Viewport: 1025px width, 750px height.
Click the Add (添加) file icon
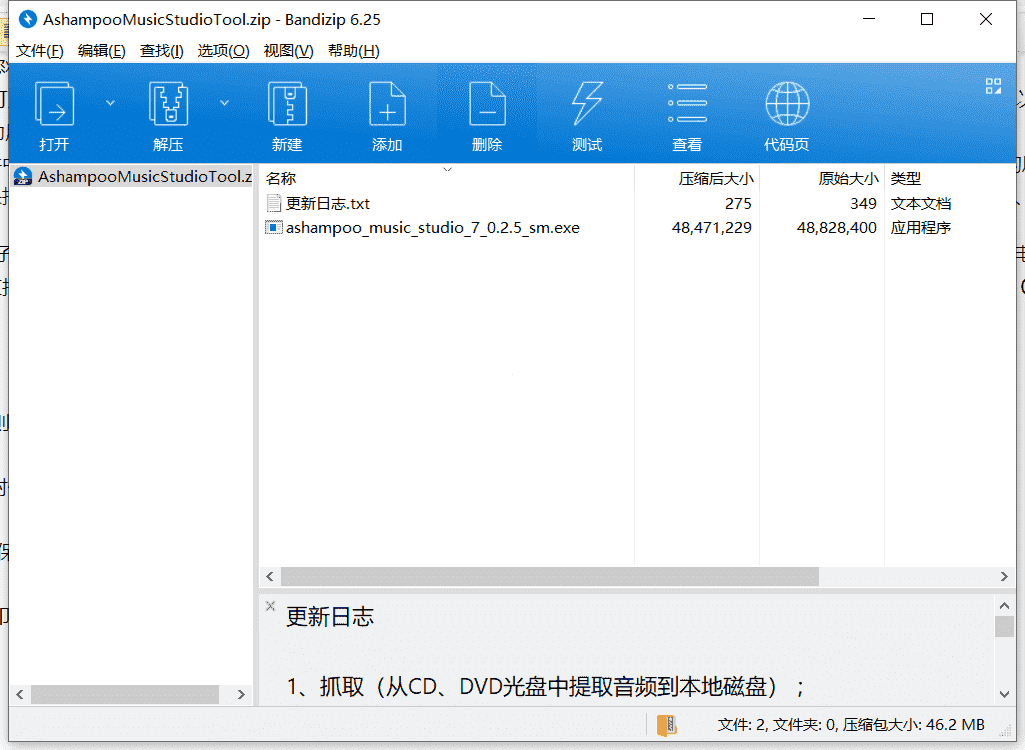[387, 104]
